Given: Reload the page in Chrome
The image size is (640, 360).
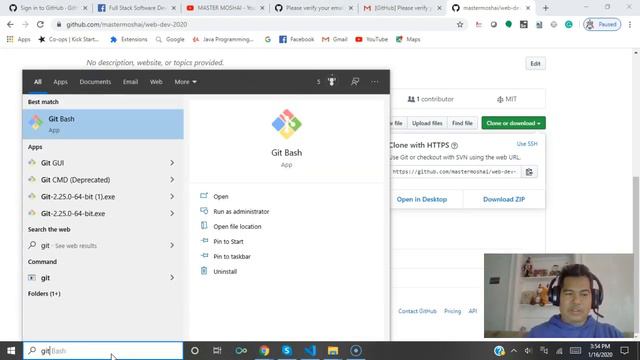Looking at the screenshot, I should pyautogui.click(x=40, y=24).
